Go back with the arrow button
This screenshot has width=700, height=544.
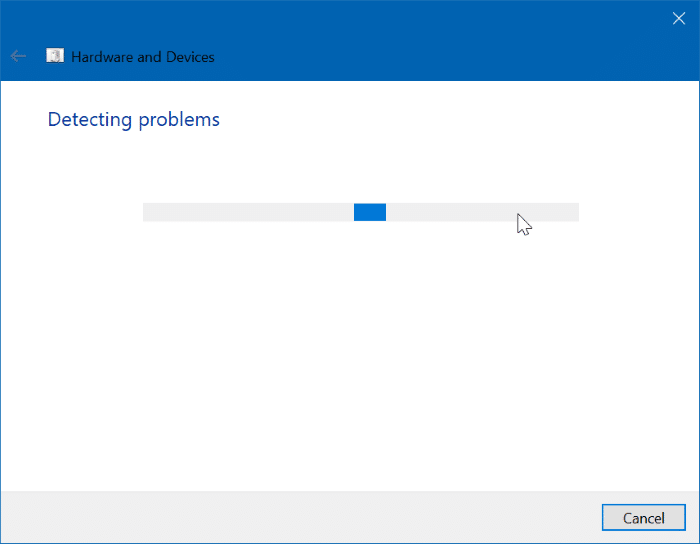(x=18, y=56)
